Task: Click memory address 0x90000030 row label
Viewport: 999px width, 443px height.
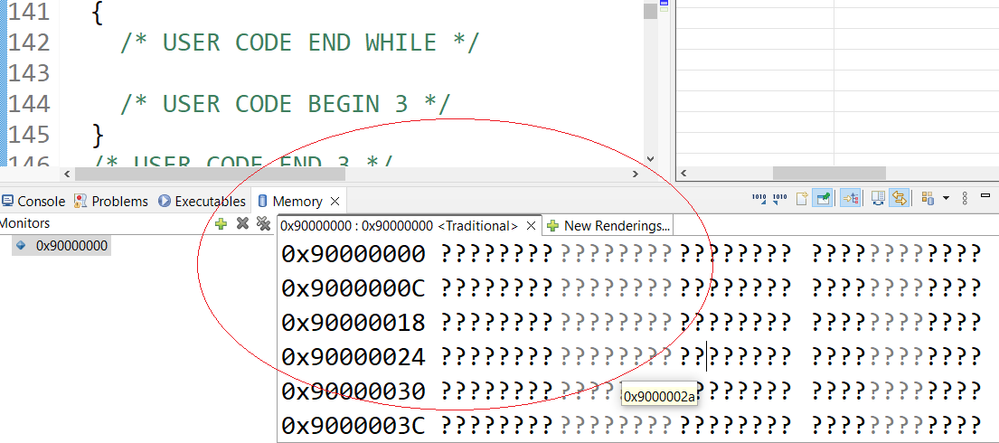Action: pyautogui.click(x=353, y=391)
